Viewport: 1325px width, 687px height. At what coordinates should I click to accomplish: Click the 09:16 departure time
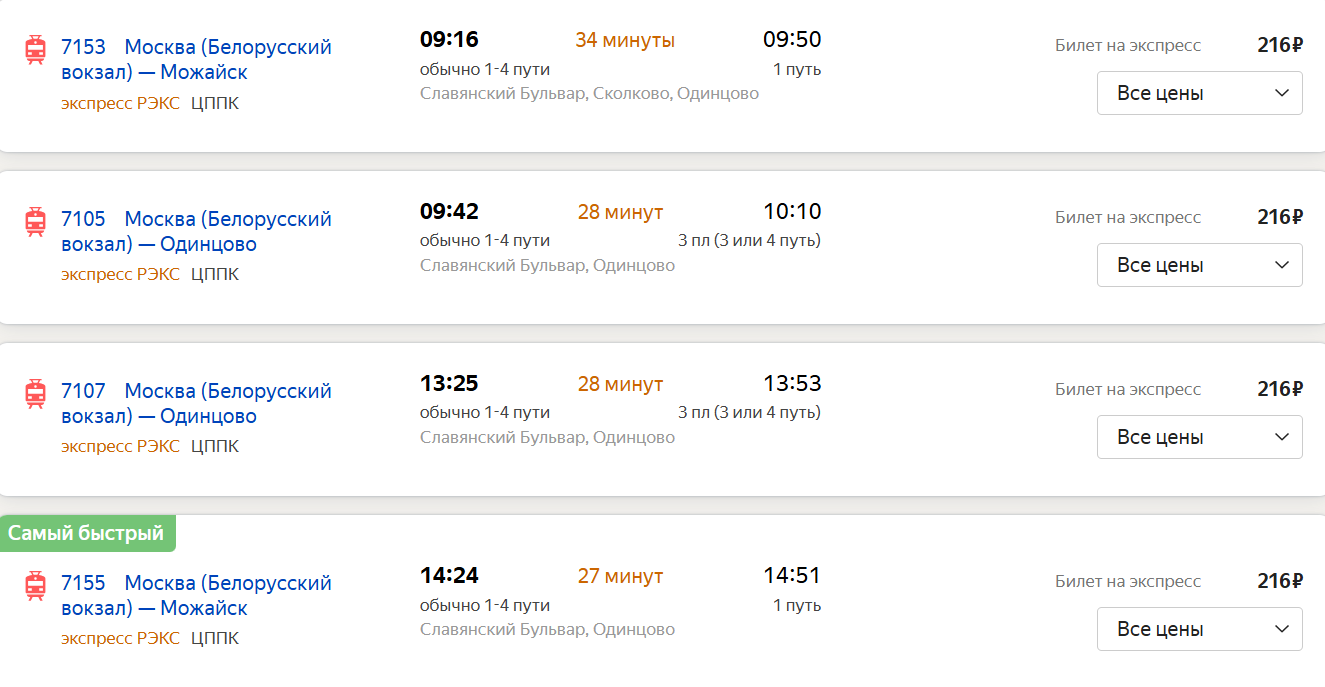point(449,40)
